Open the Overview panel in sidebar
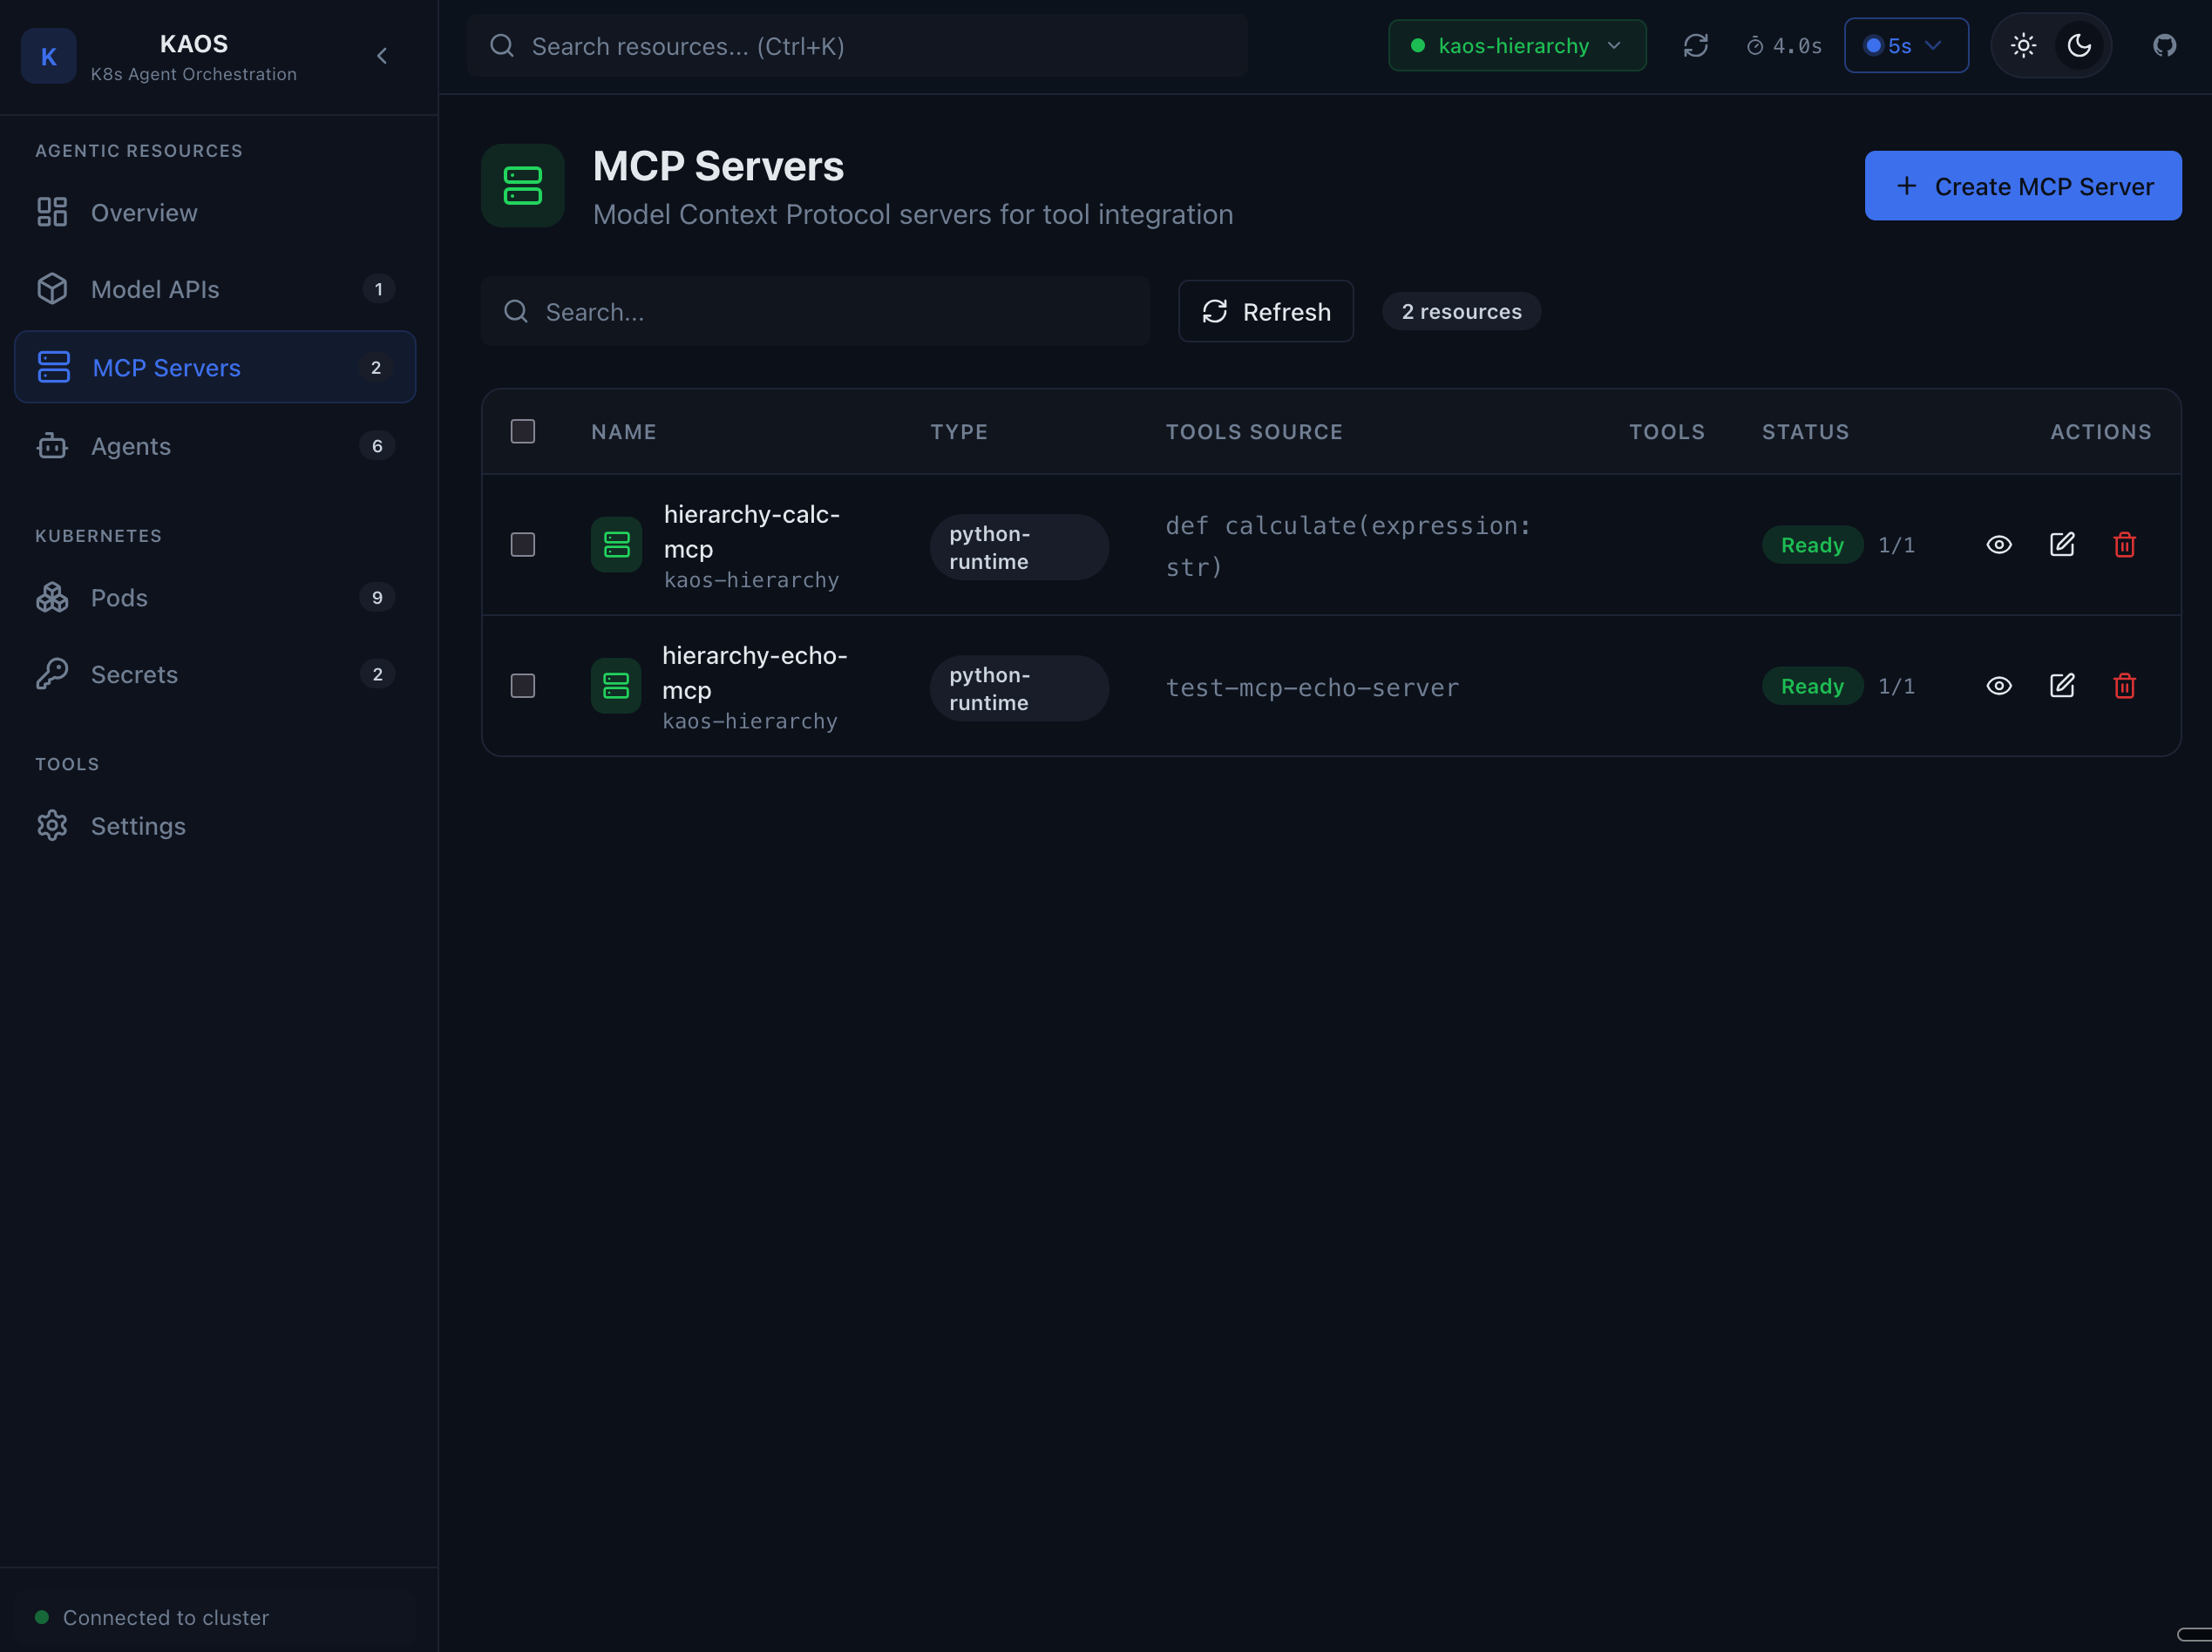Screen dimensions: 2212x1652 point(144,212)
